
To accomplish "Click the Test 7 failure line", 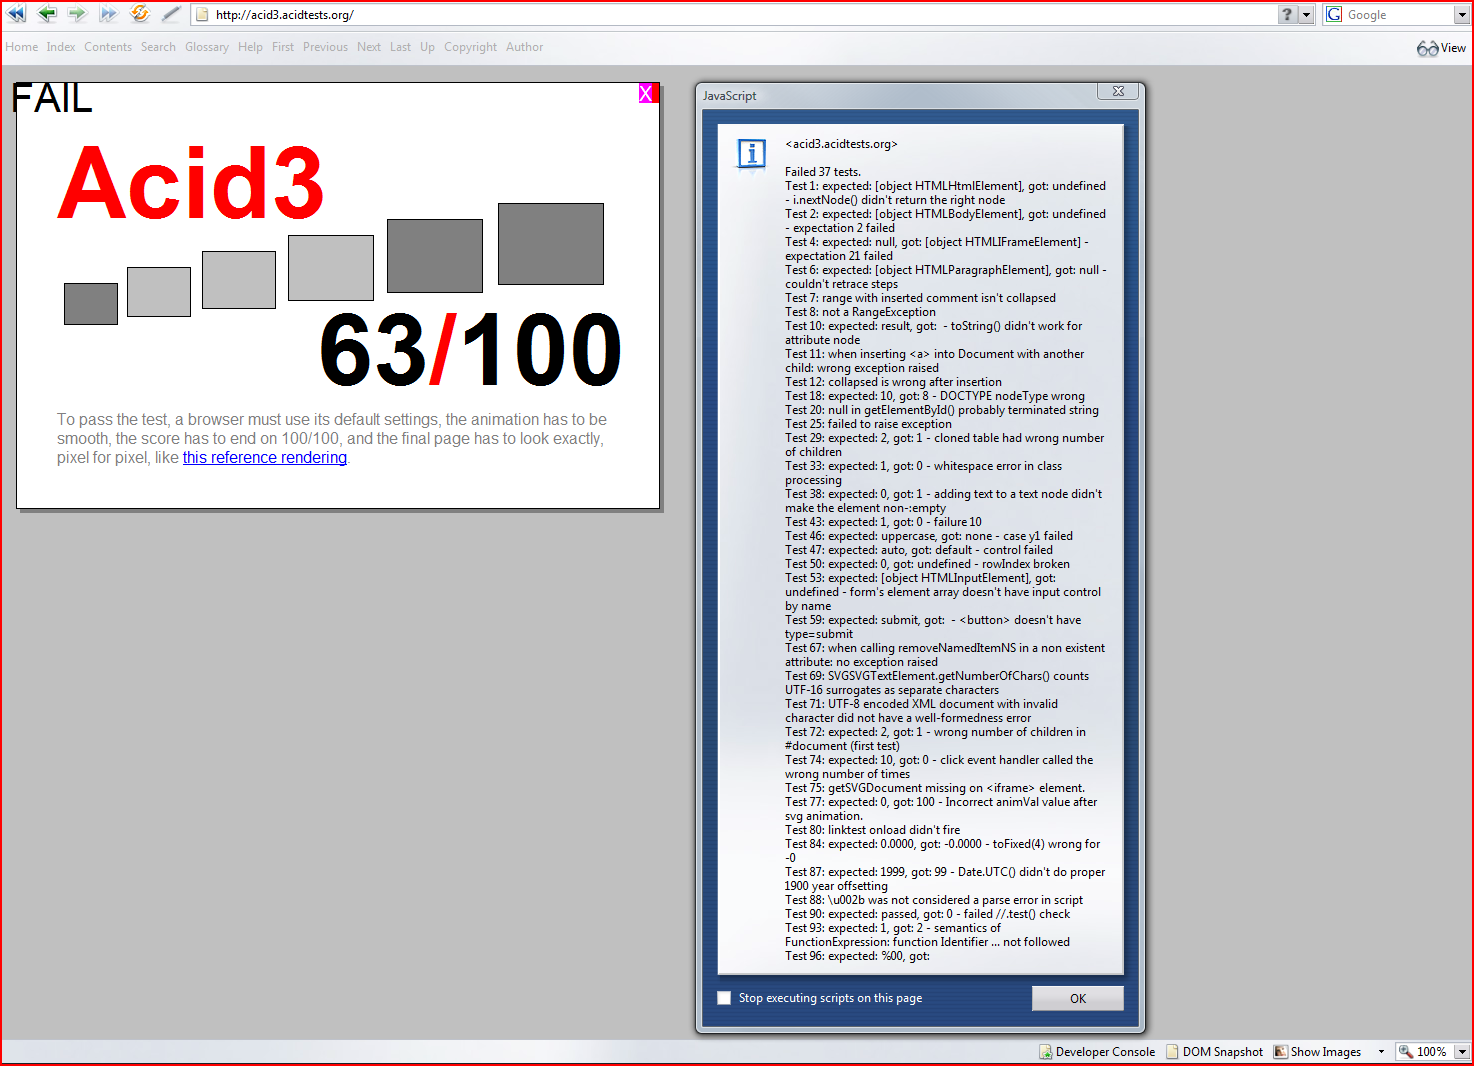I will tap(920, 298).
